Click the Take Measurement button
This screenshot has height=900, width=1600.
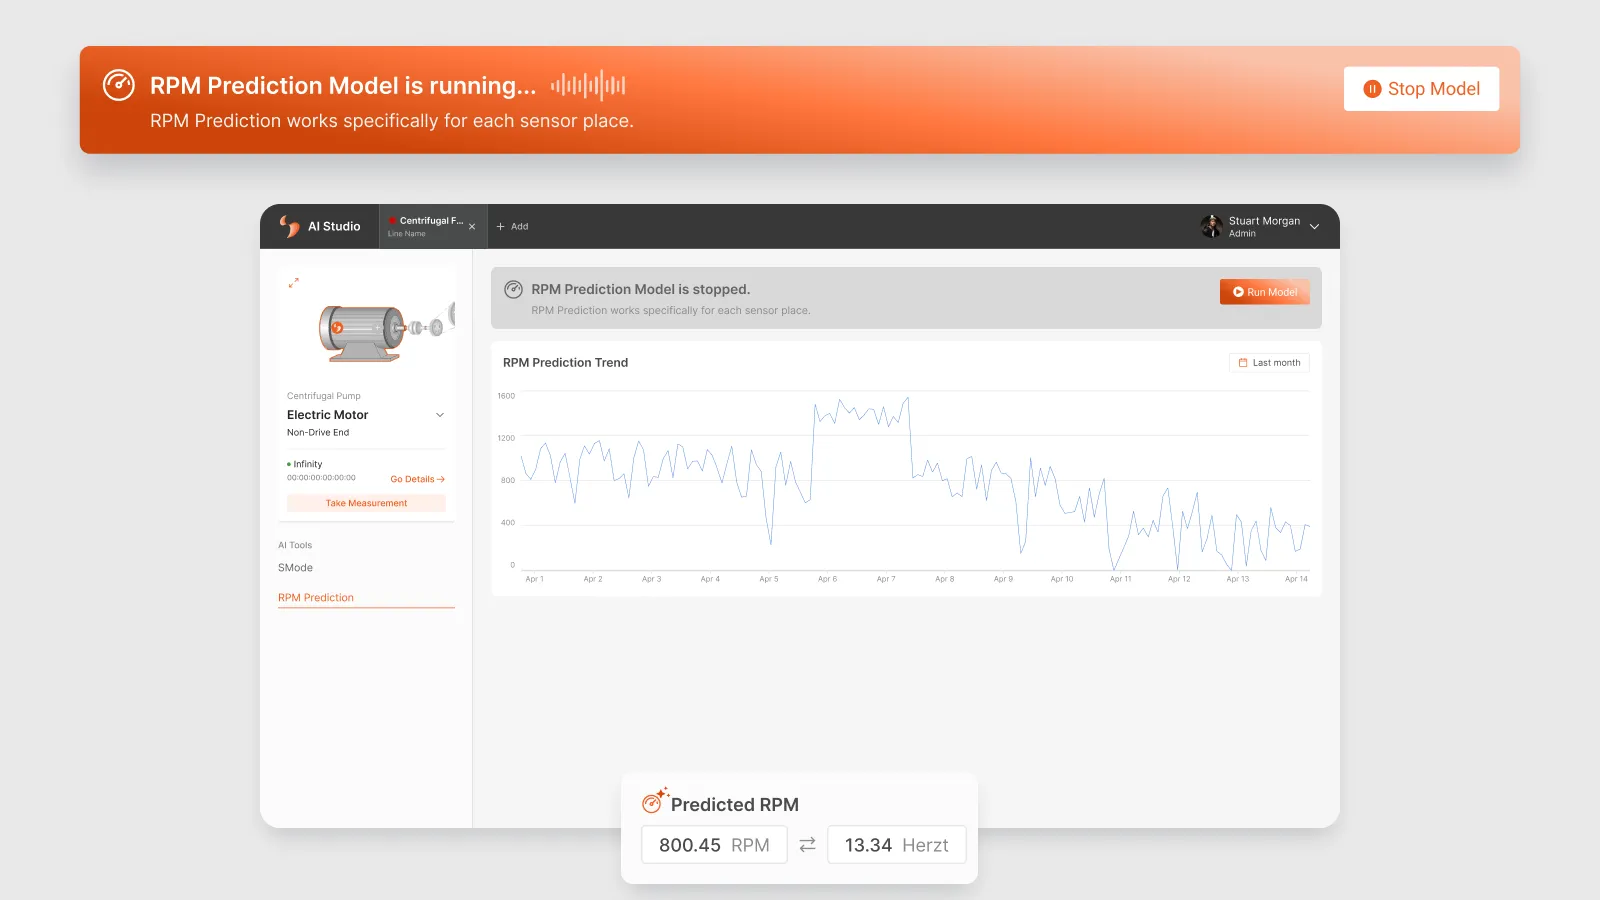pyautogui.click(x=366, y=503)
